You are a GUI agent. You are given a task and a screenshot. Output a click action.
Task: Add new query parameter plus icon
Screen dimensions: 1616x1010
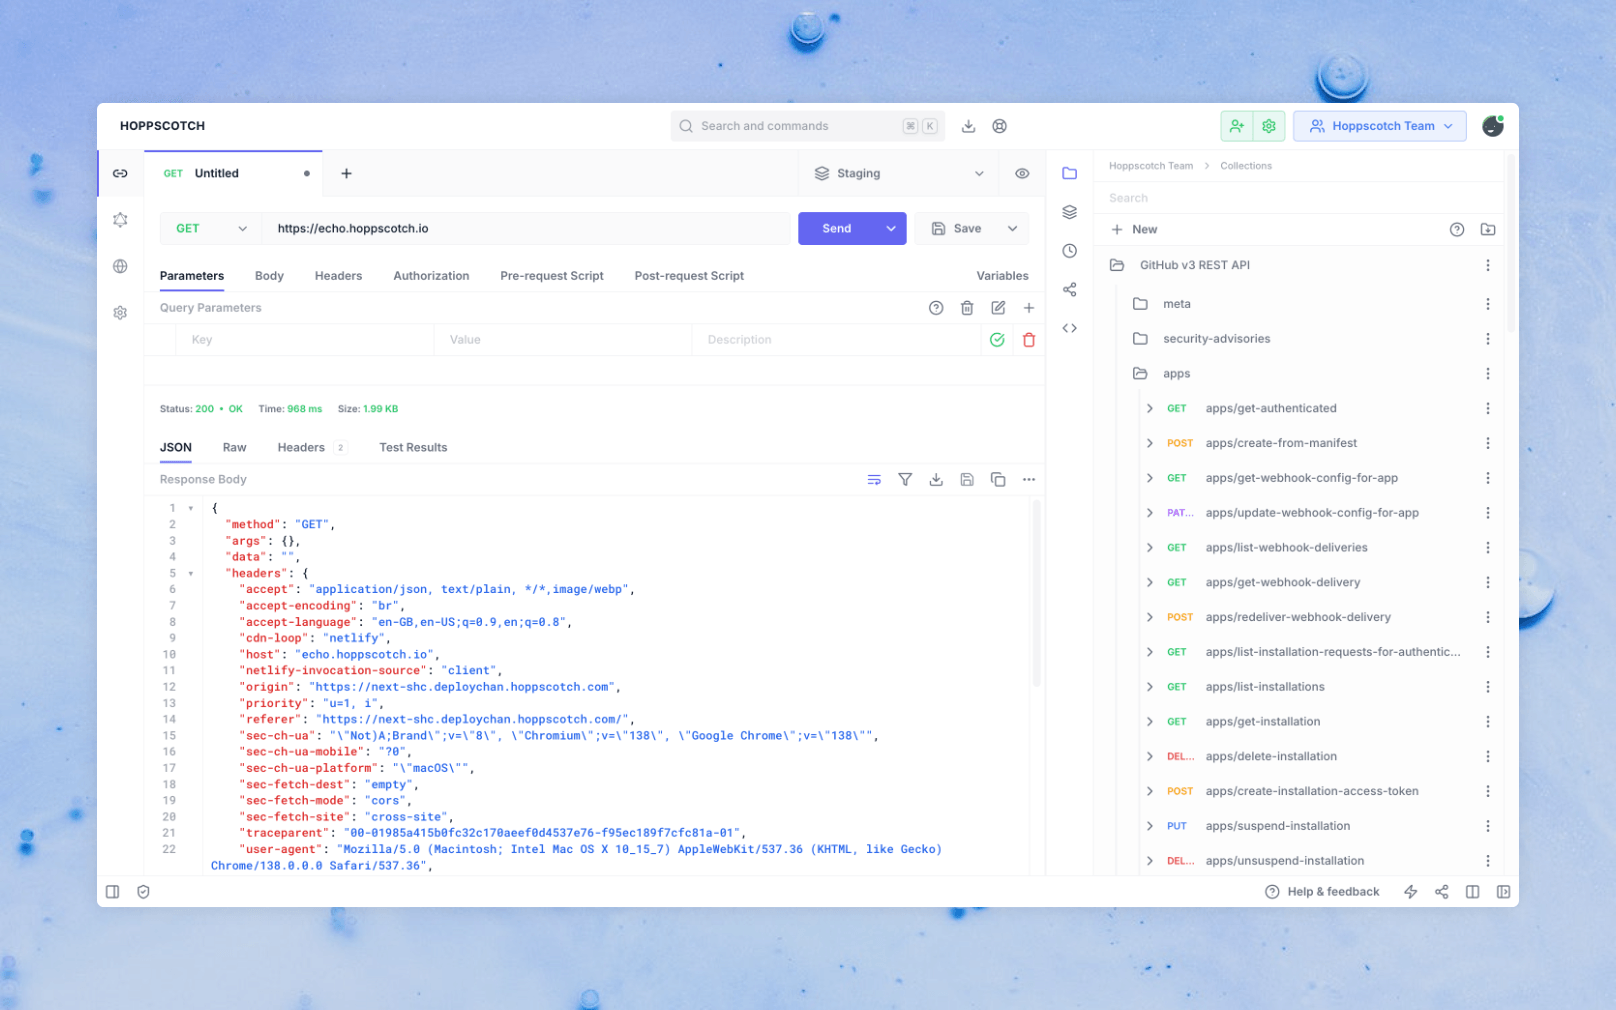[1029, 308]
